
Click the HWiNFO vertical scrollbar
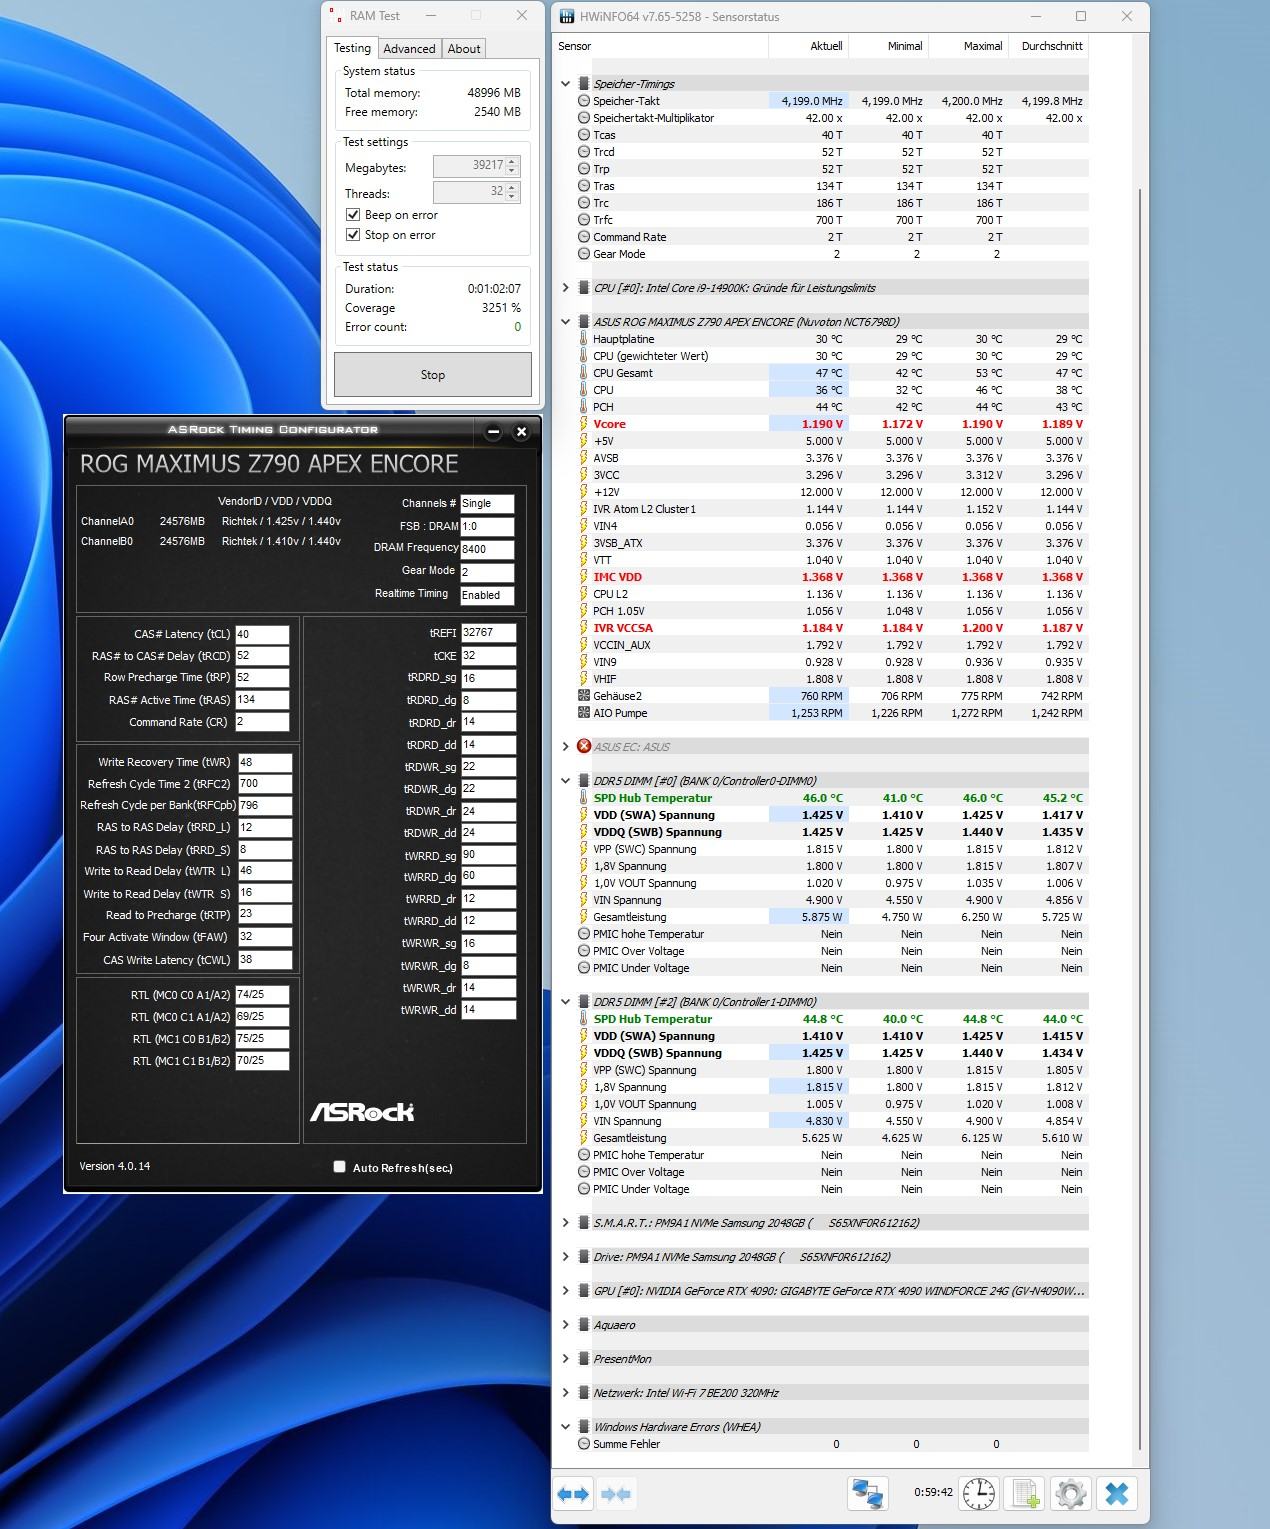point(1140,820)
